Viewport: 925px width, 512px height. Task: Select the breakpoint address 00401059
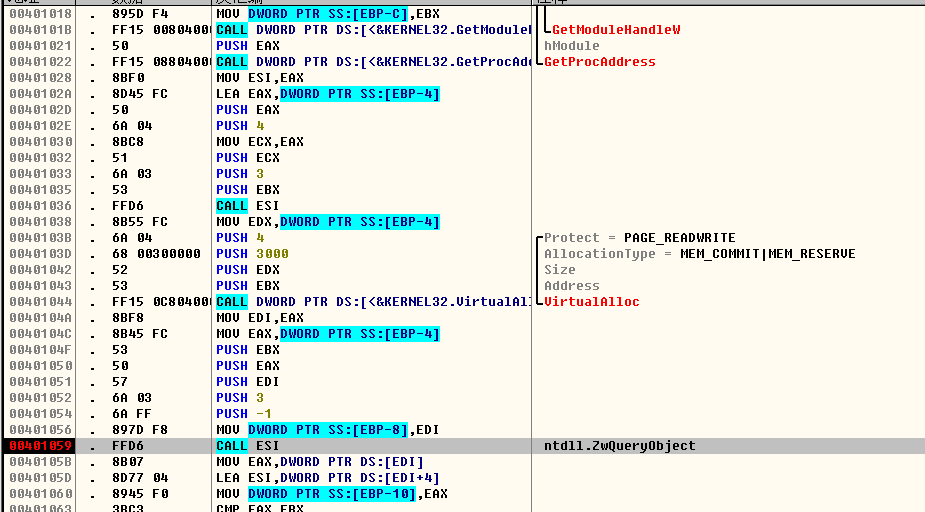tap(40, 446)
